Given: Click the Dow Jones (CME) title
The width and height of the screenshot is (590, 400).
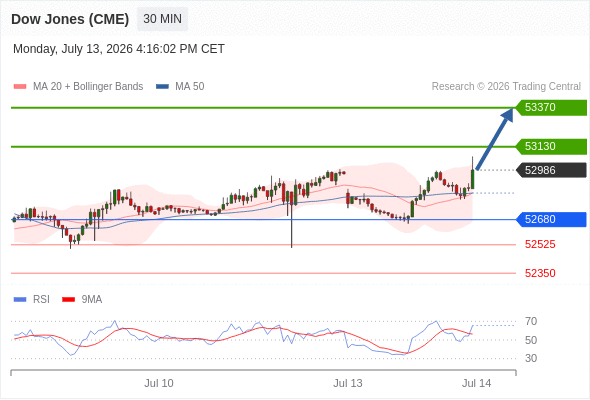Looking at the screenshot, I should pos(70,19).
